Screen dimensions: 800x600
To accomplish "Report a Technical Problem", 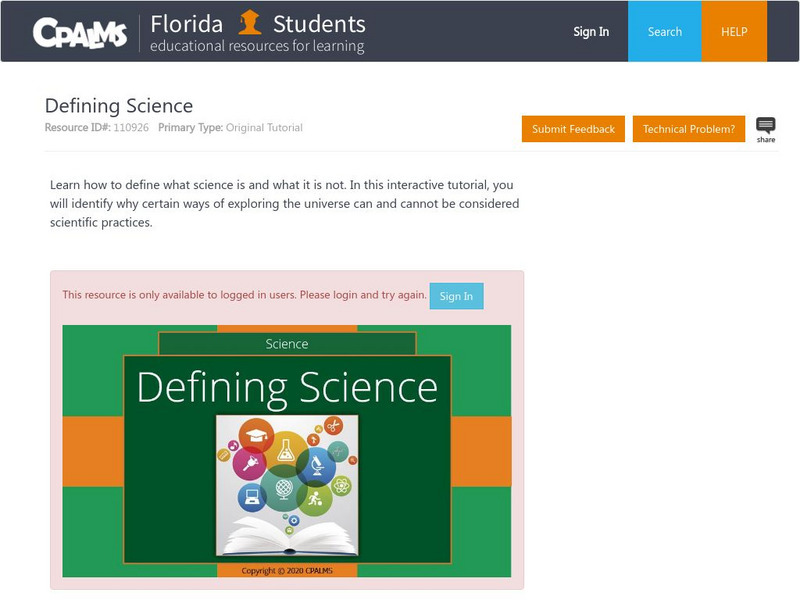I will [x=689, y=129].
